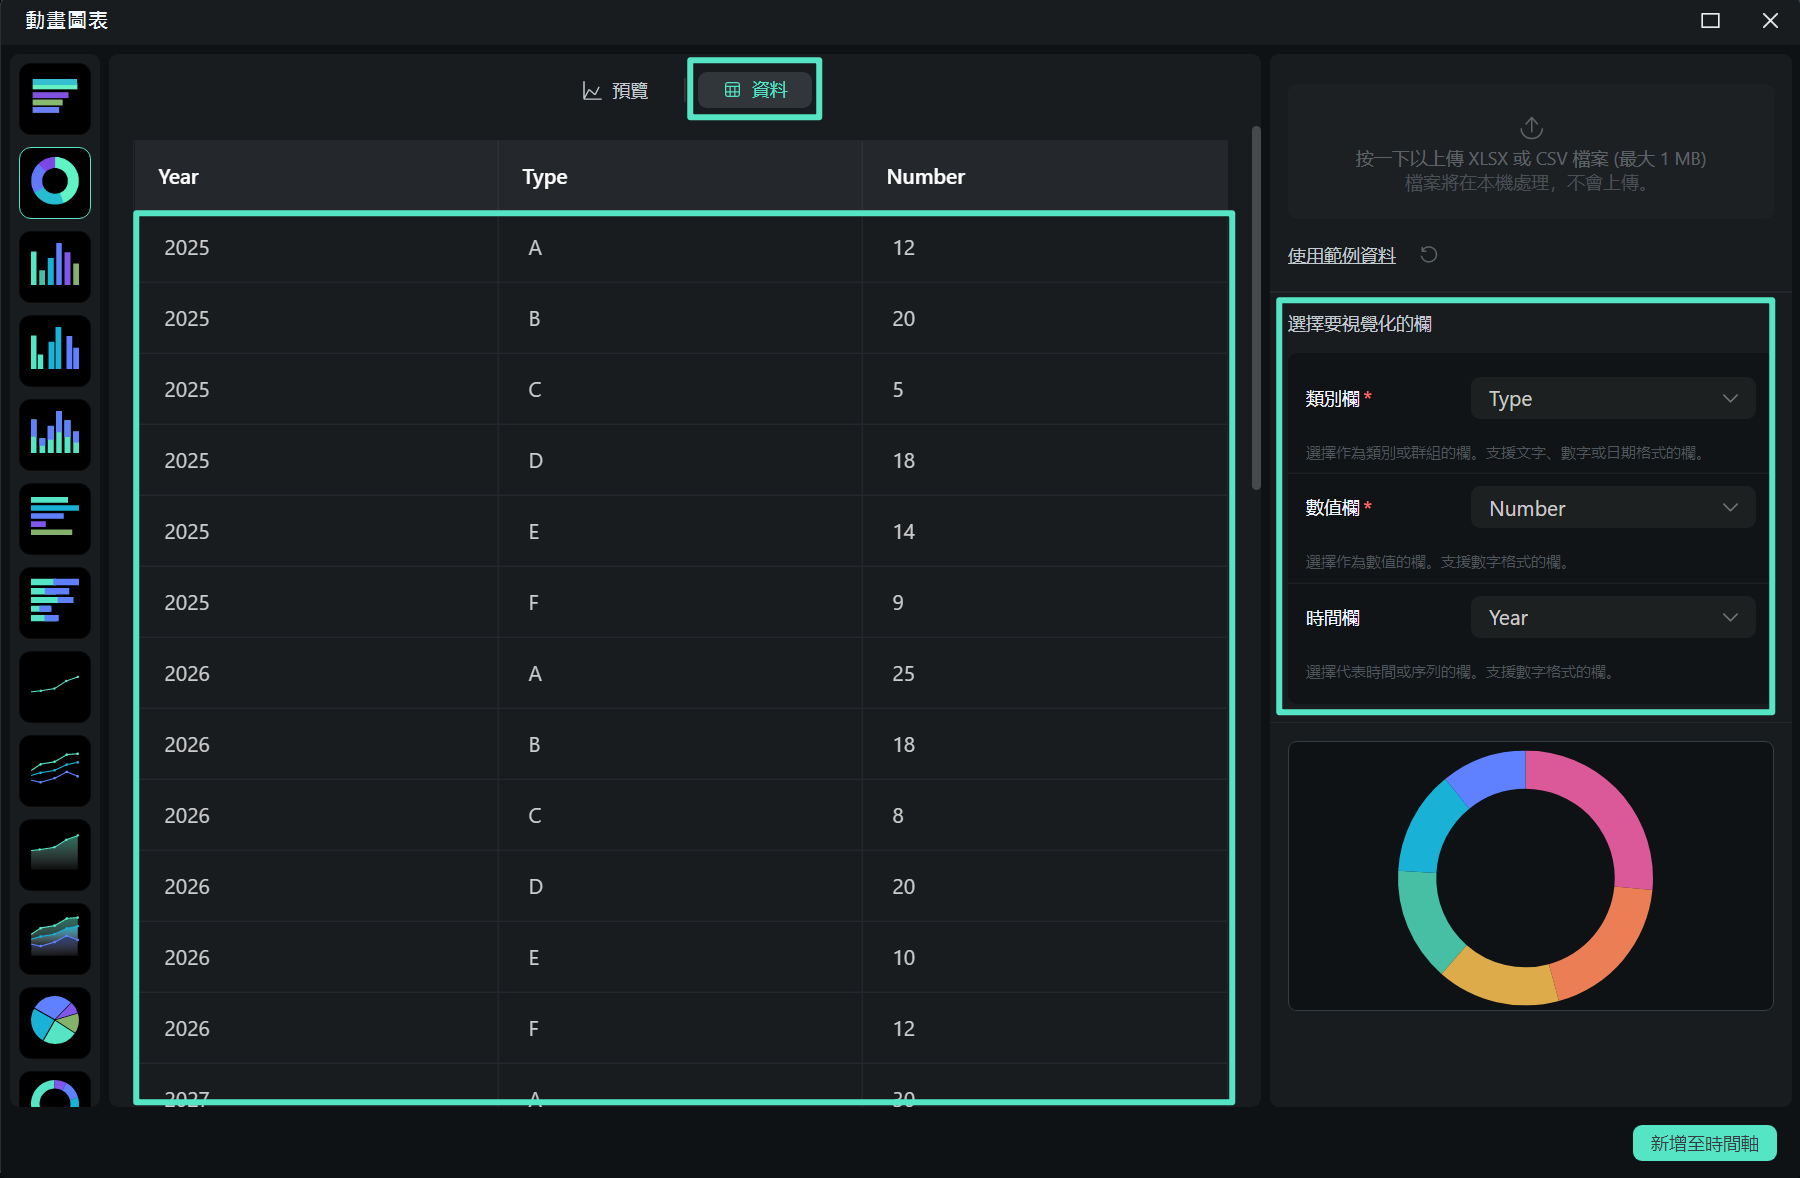
Task: Open the 類別欄 Type dropdown
Action: tap(1612, 399)
